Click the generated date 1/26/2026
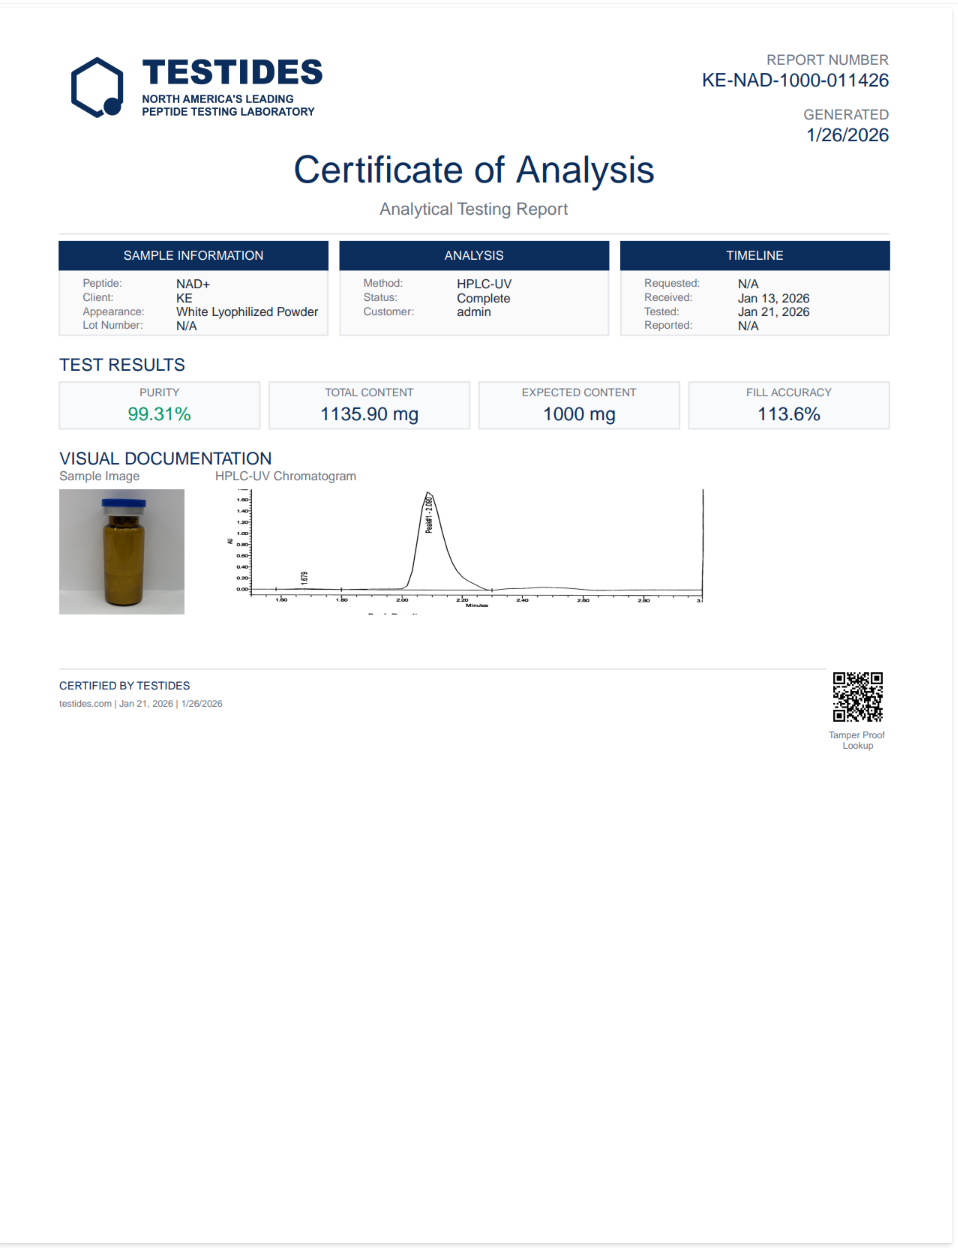This screenshot has height=1248, width=958. click(x=847, y=135)
